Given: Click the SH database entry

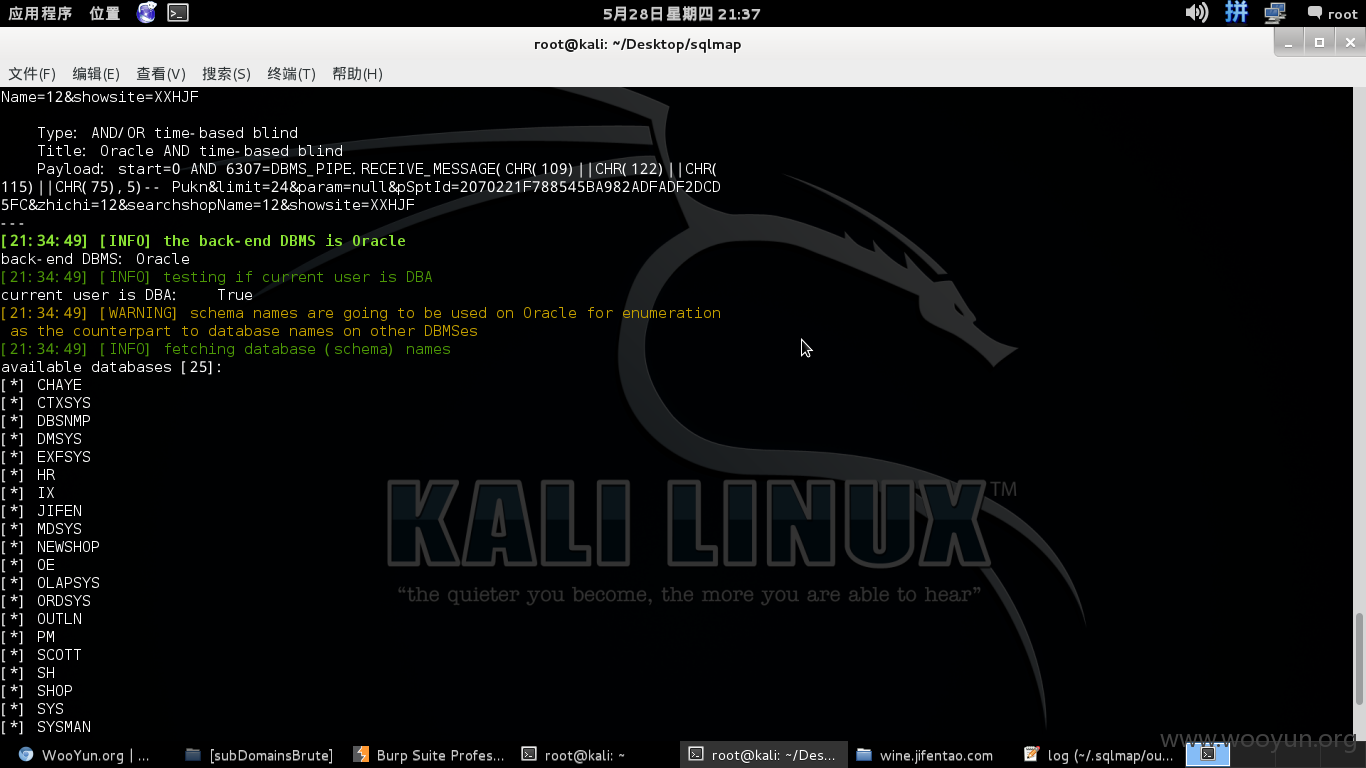Looking at the screenshot, I should tap(28, 673).
